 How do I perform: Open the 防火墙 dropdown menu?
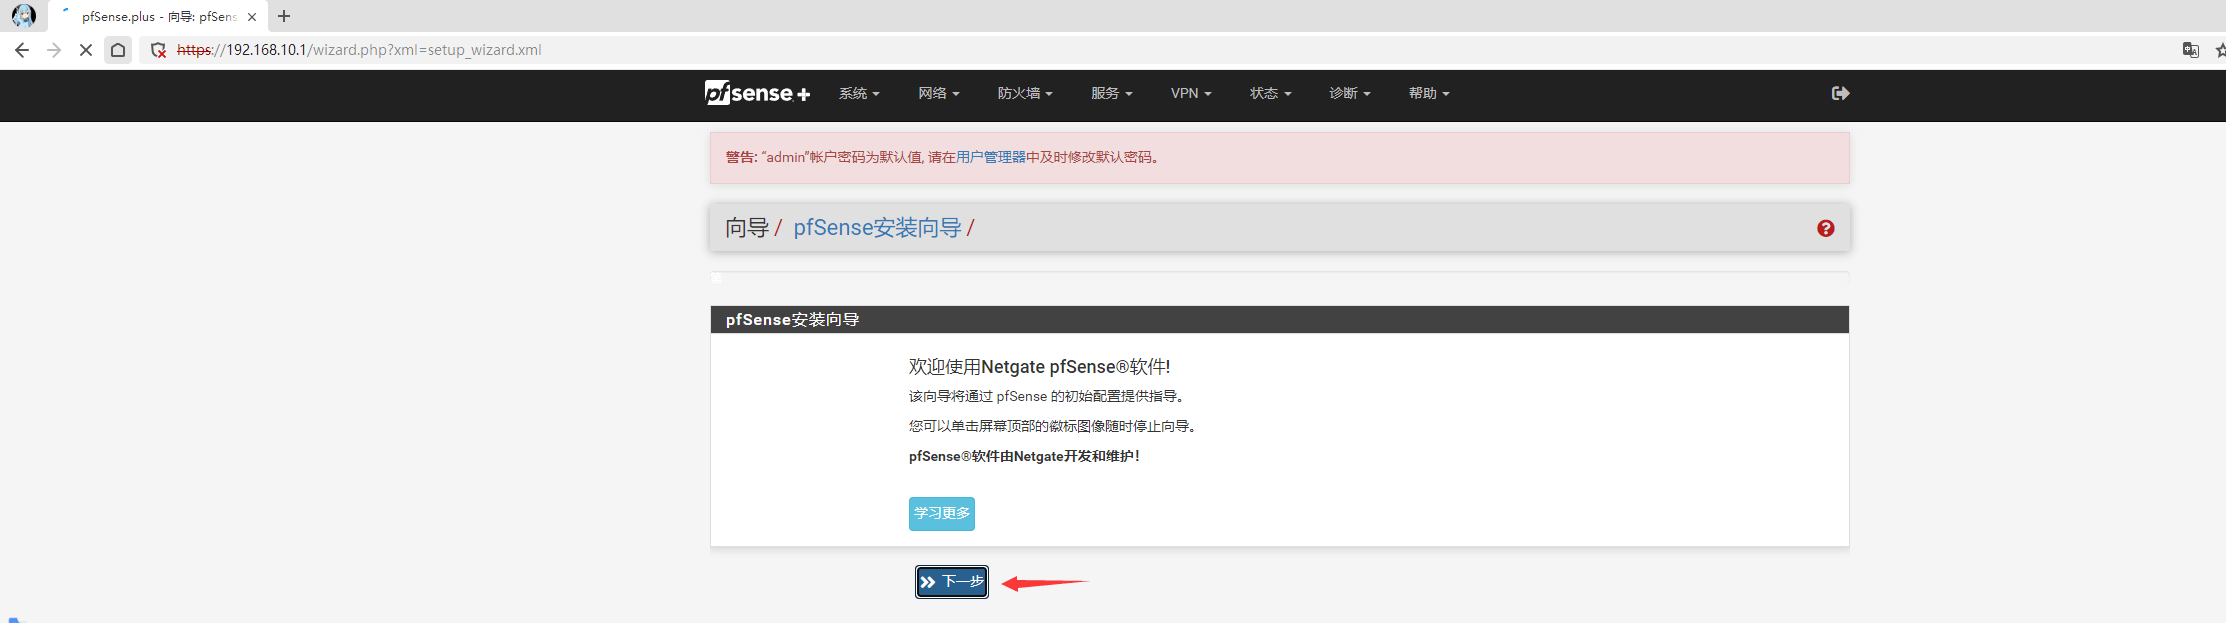pyautogui.click(x=1024, y=93)
